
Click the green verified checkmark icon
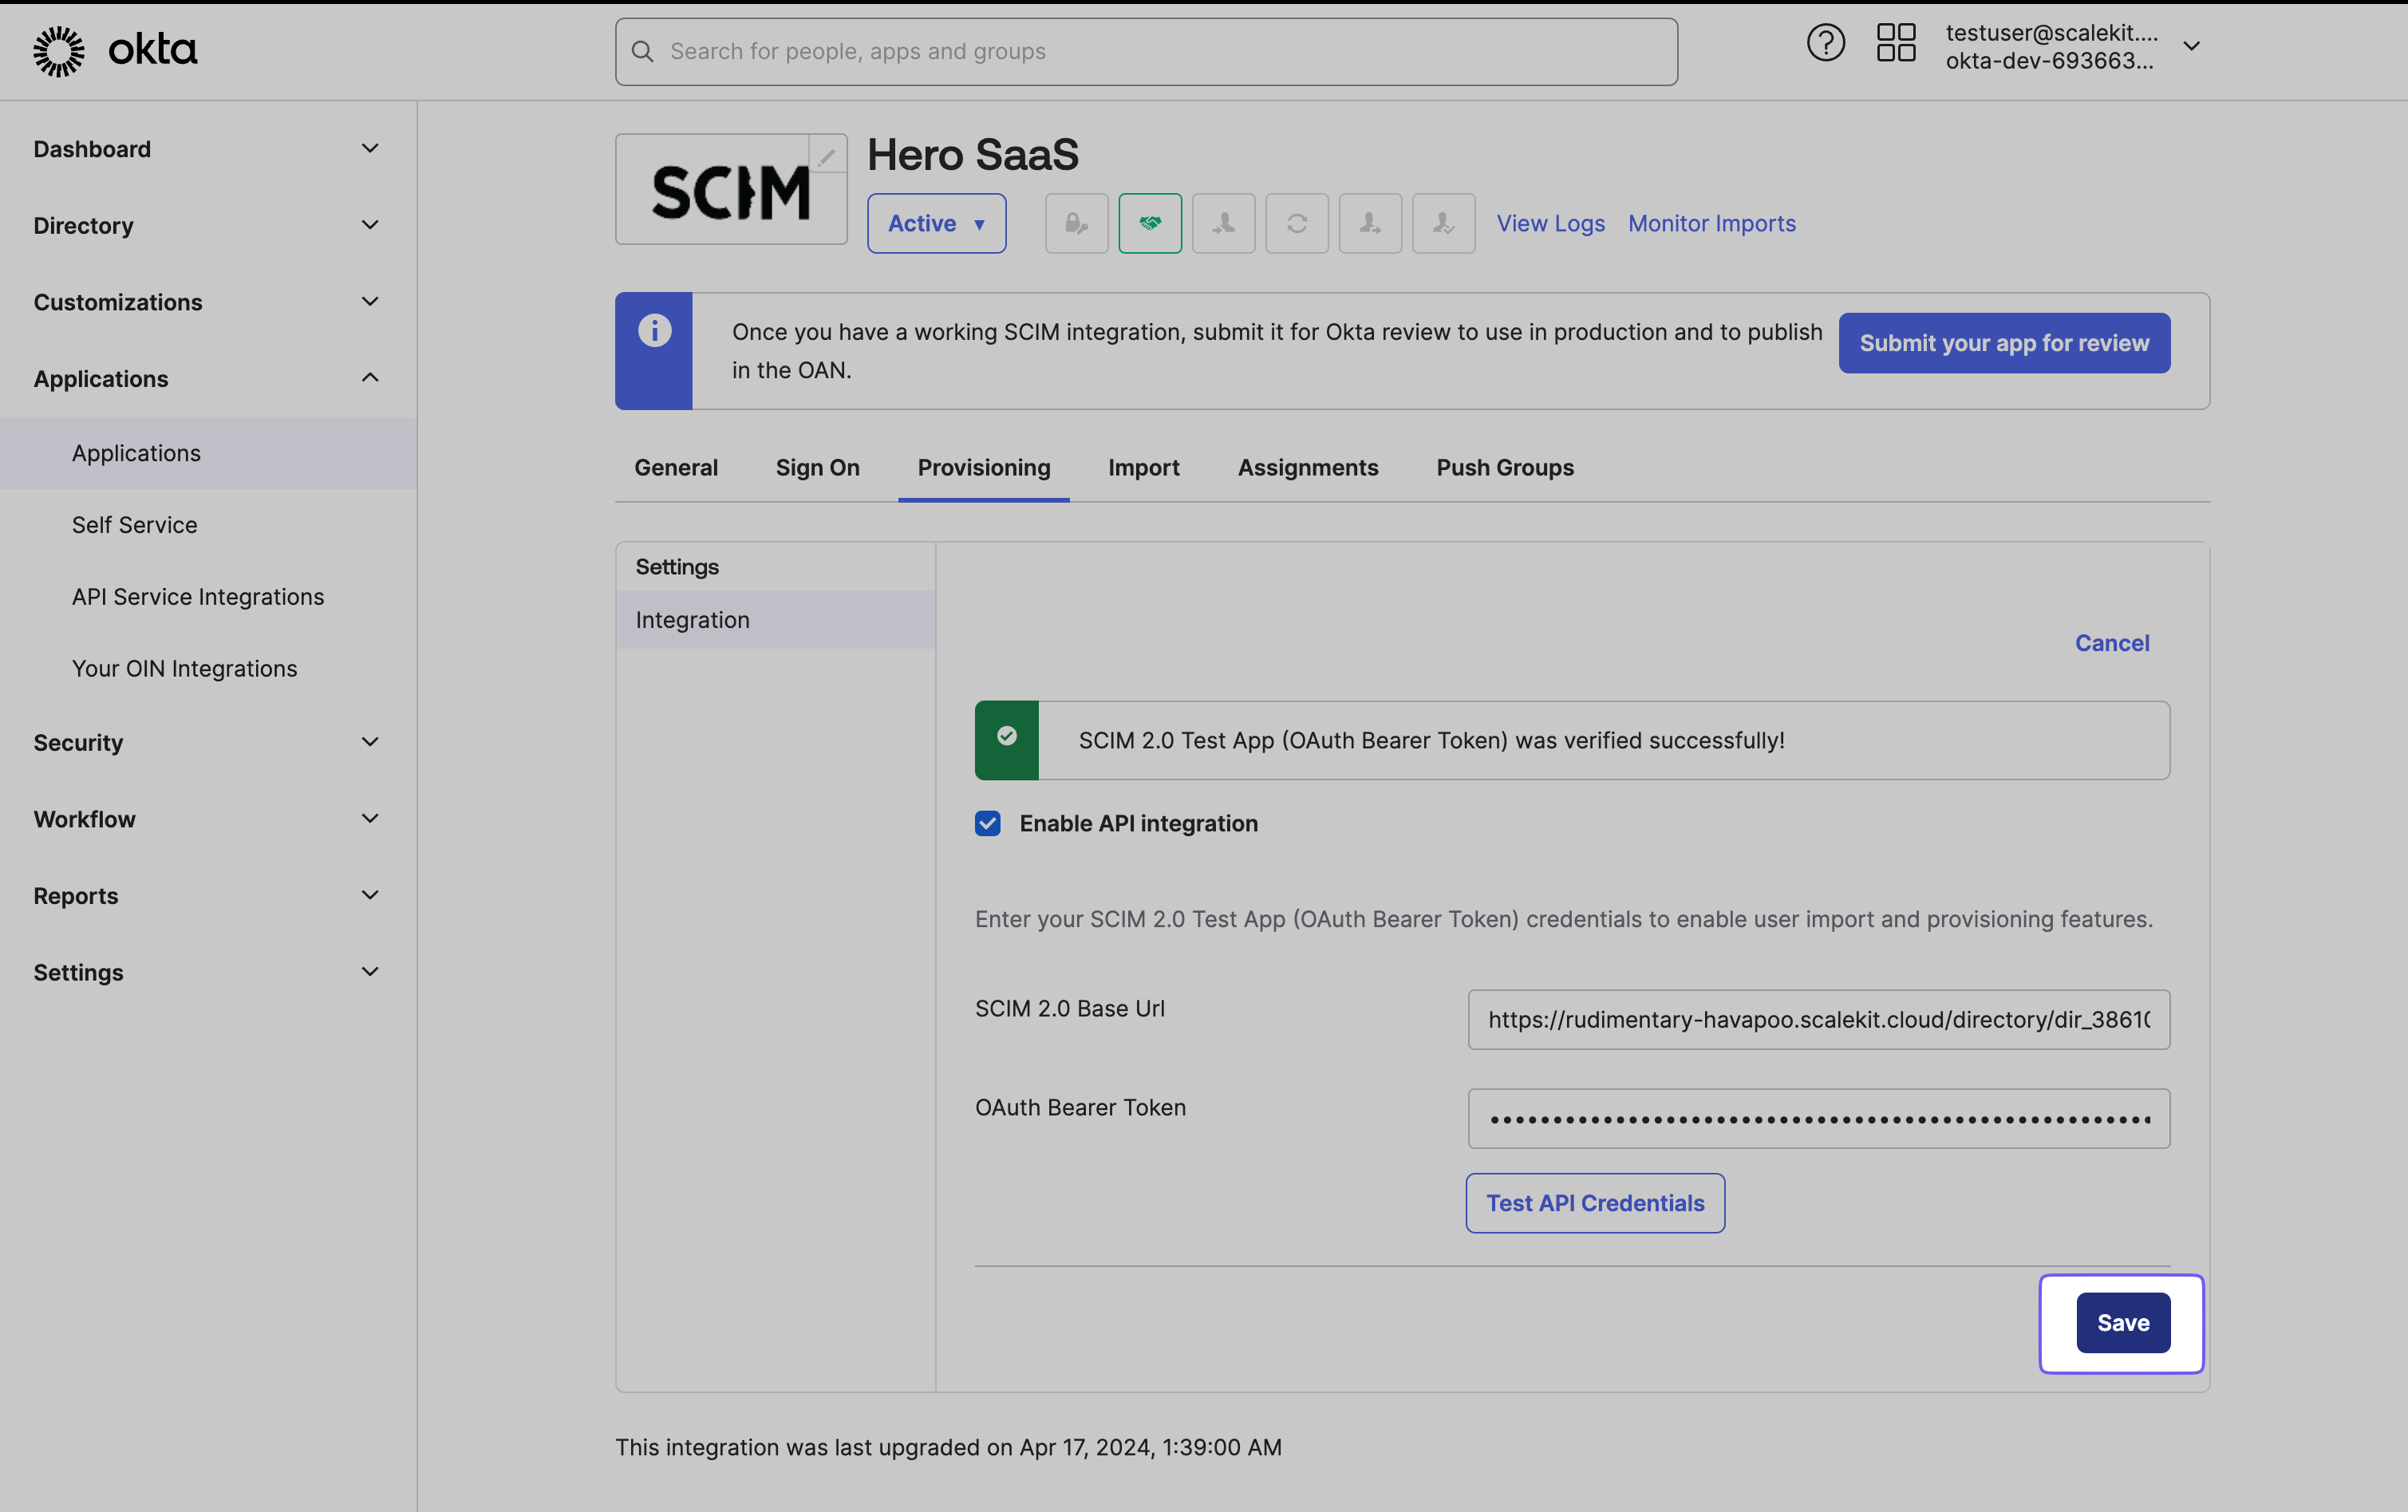1006,736
